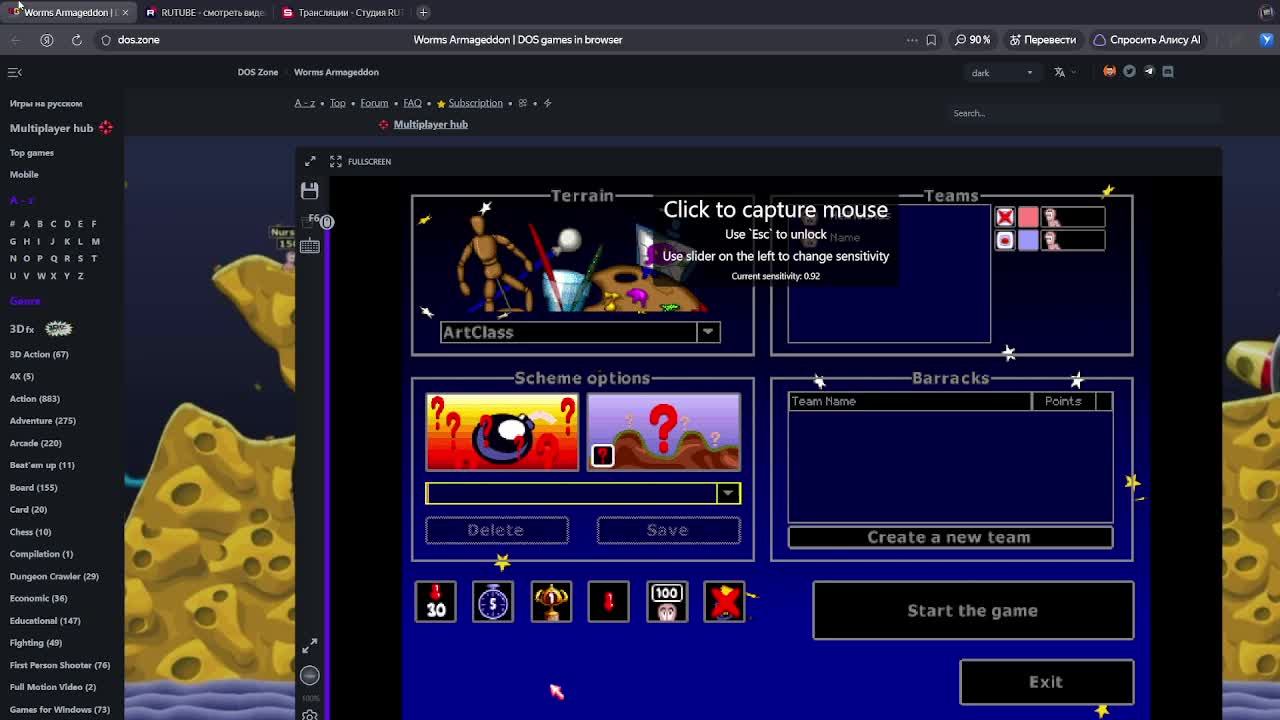Switch to the RUTUBE browser tab
Screen dimensions: 1280x720
205,12
